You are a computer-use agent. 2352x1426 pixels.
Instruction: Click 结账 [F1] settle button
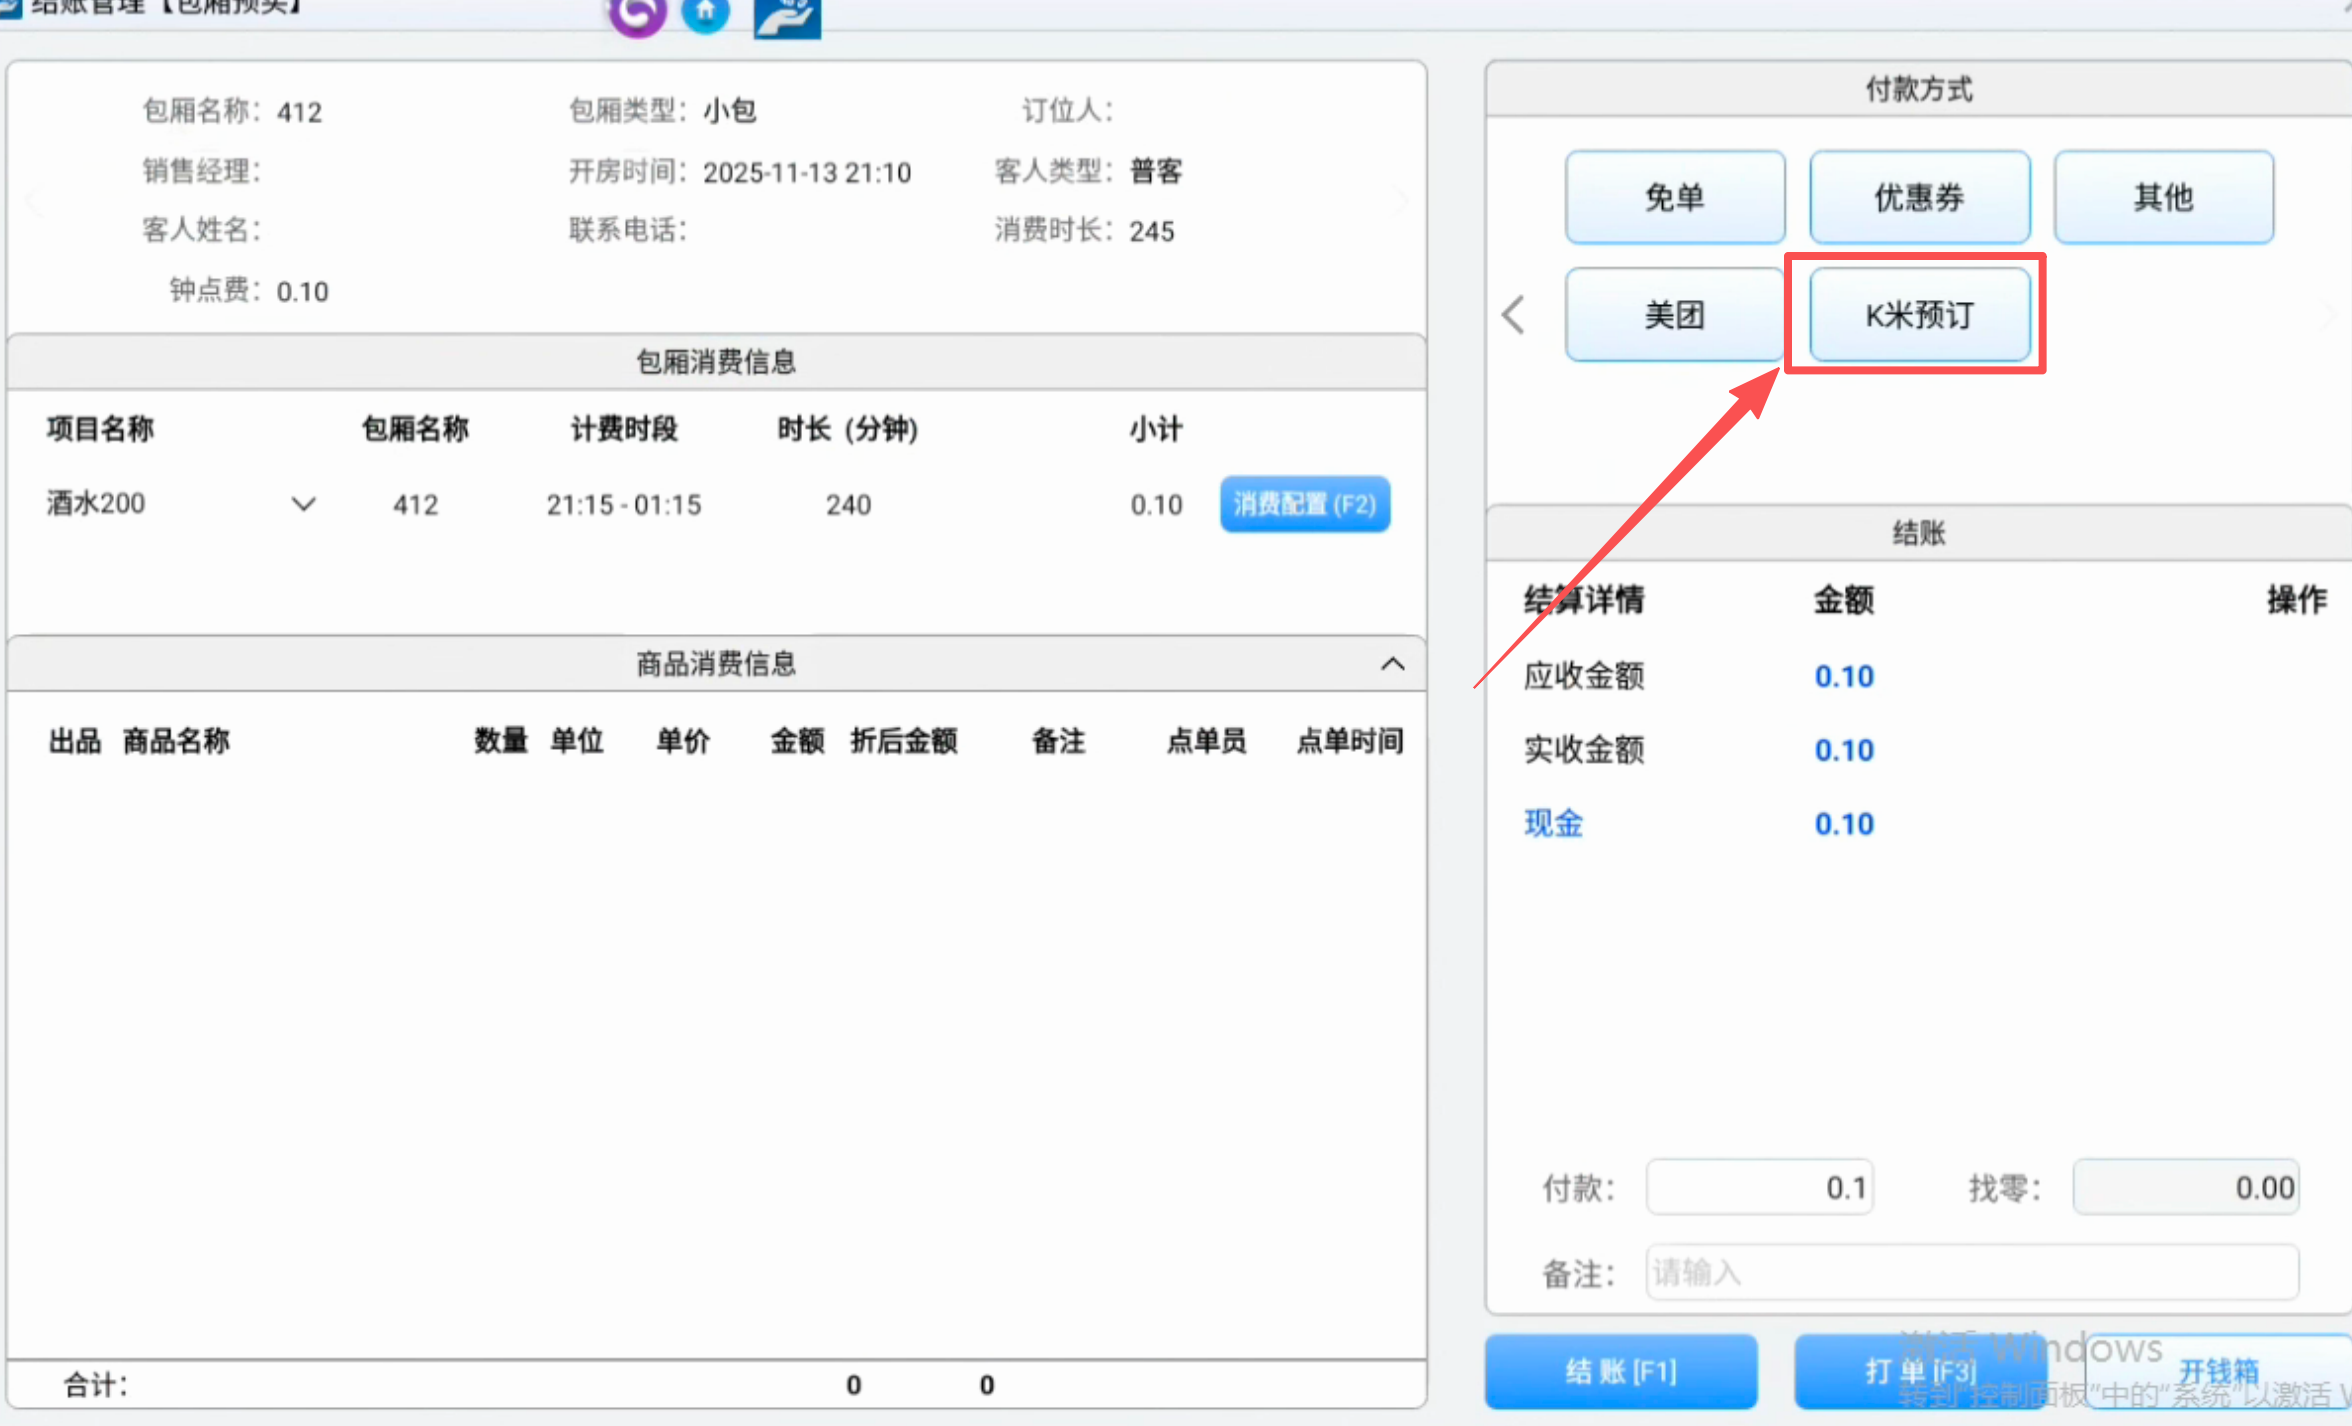(x=1621, y=1371)
